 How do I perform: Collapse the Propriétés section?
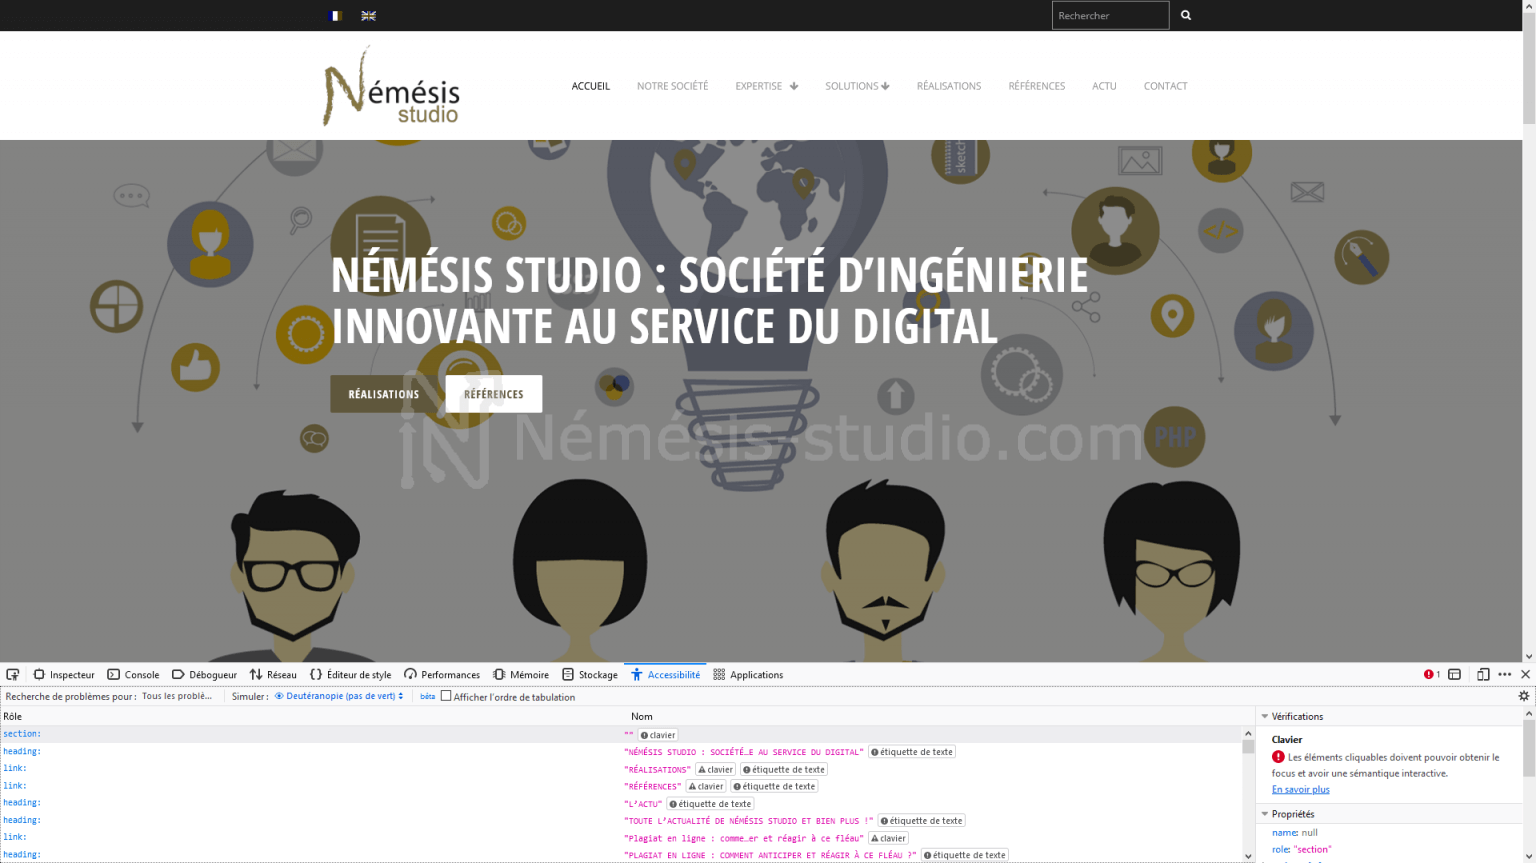1264,813
